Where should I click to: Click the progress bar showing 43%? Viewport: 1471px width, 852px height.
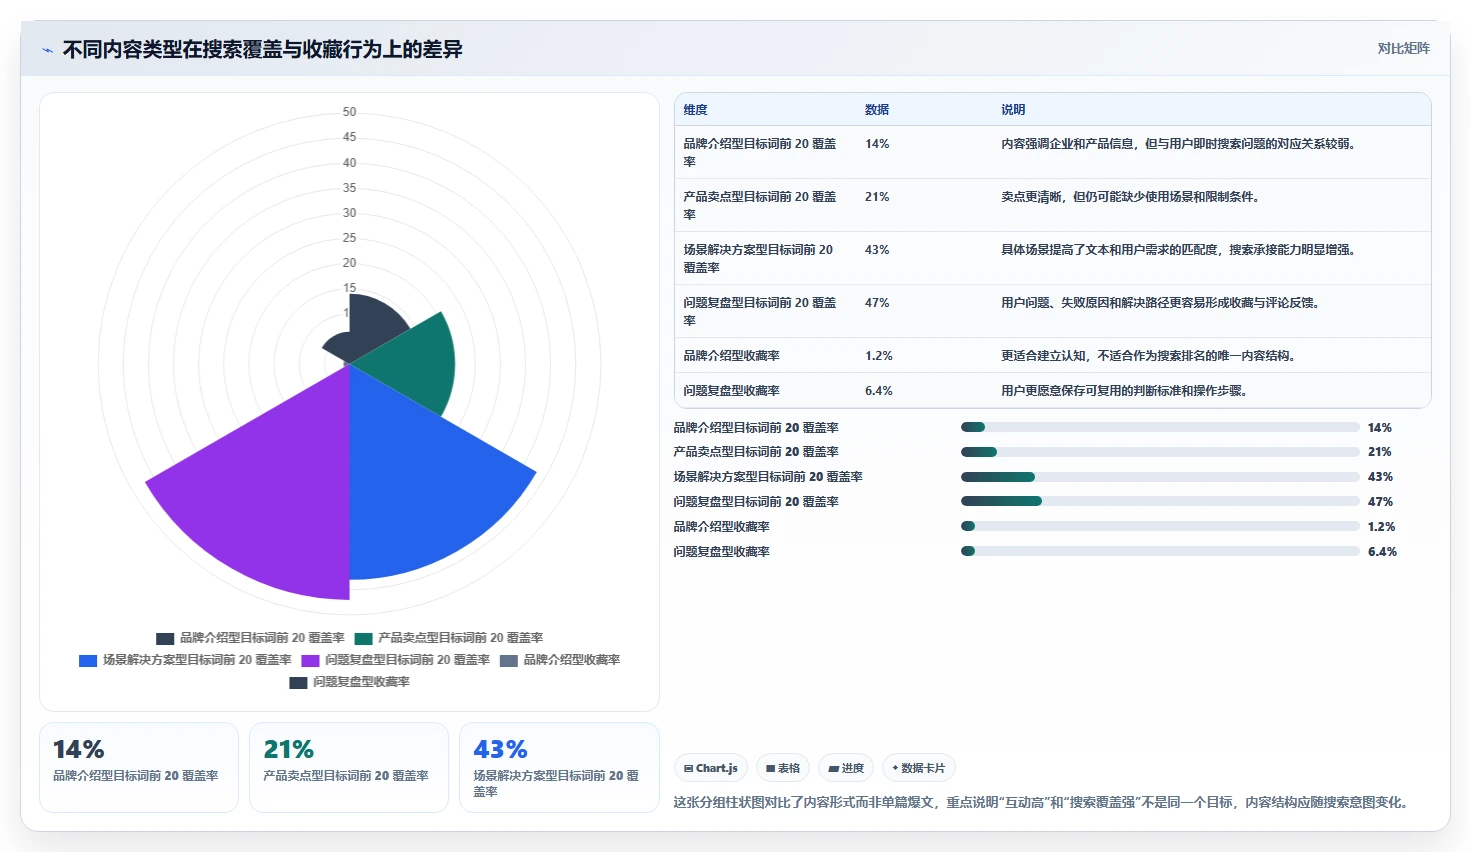1160,477
